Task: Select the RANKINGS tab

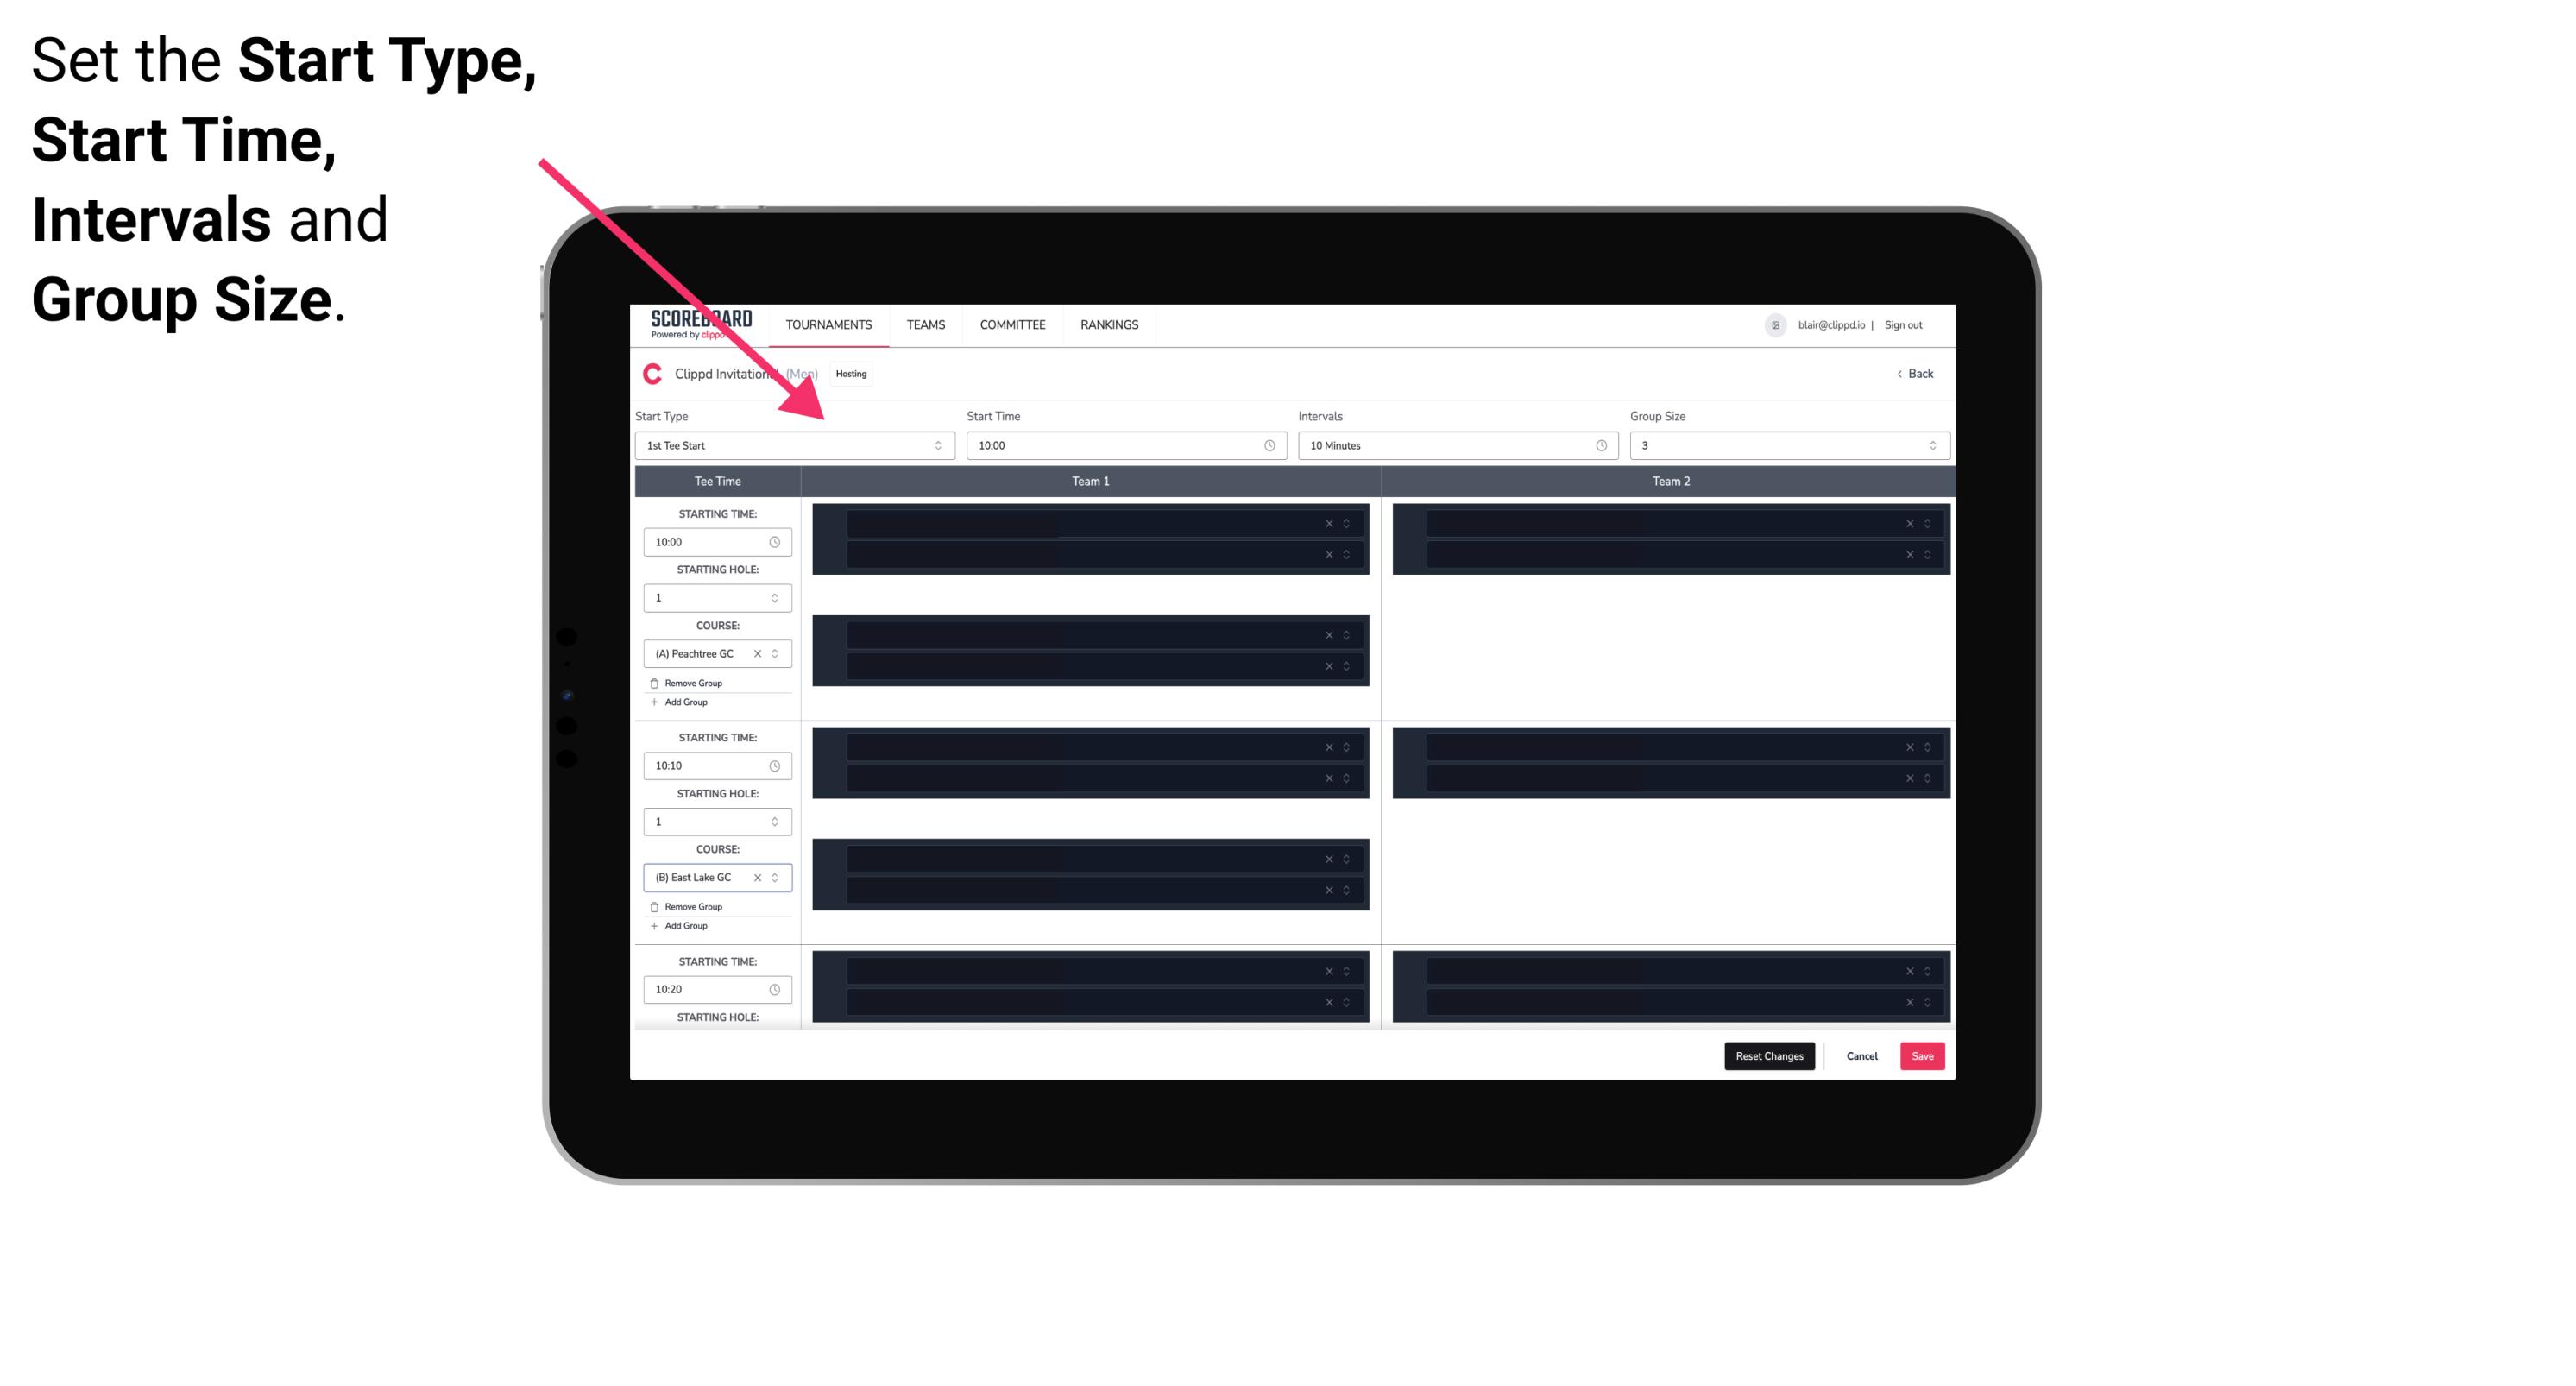Action: pos(1111,324)
